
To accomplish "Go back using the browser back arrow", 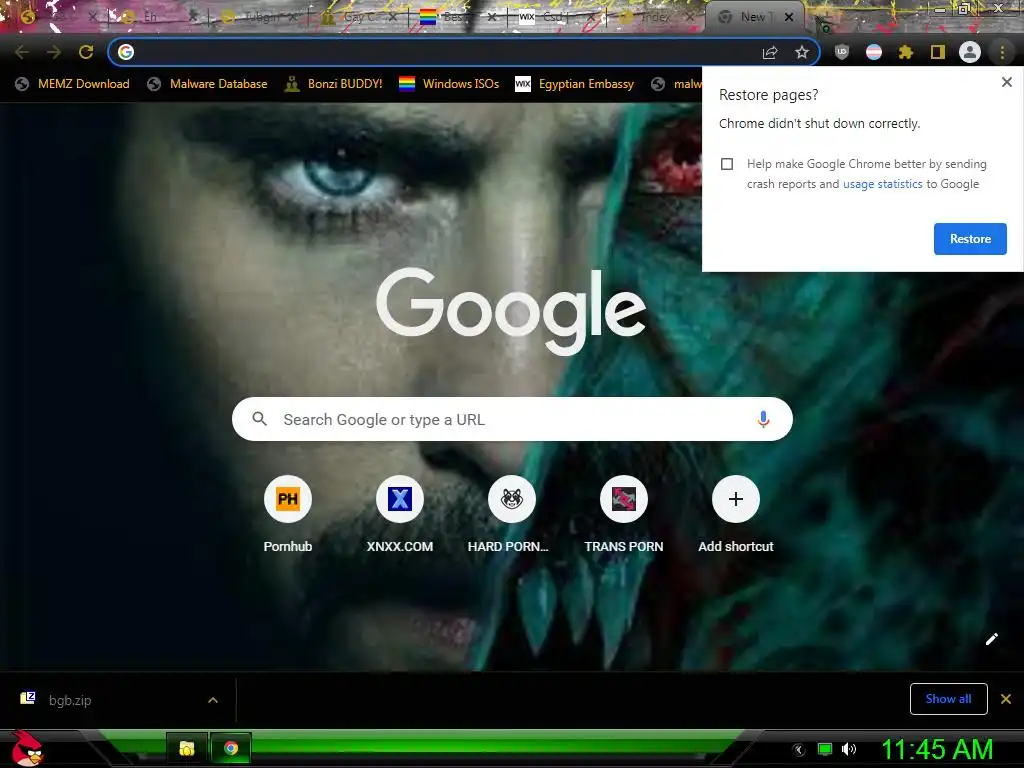I will coord(22,52).
